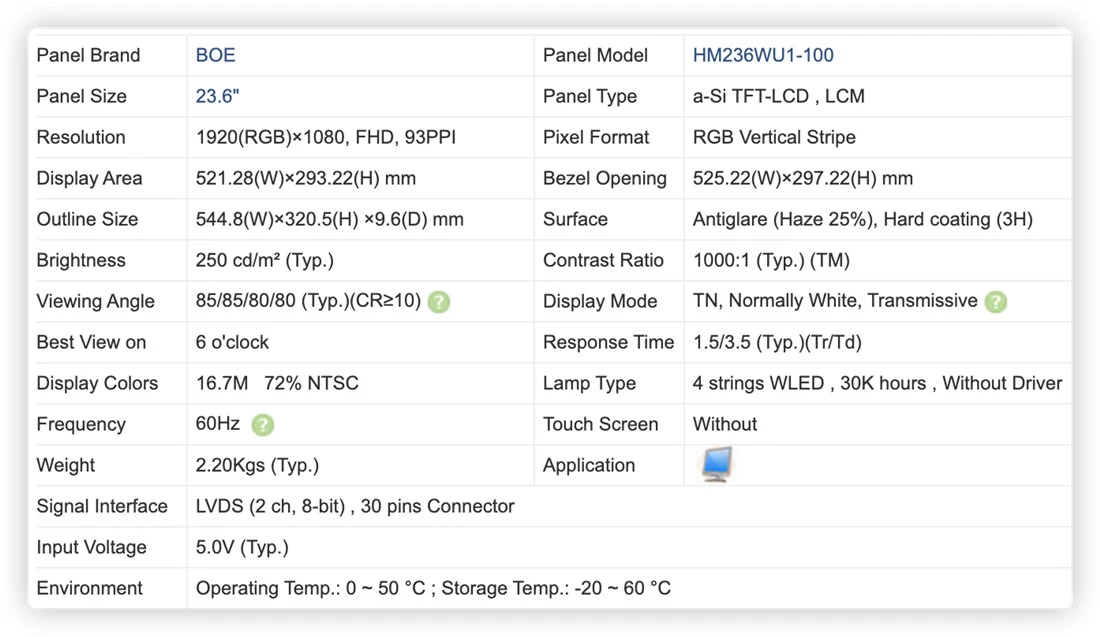1100x637 pixels.
Task: Click the panel type value a-Si TFT-LCD , LCM
Action: point(778,96)
